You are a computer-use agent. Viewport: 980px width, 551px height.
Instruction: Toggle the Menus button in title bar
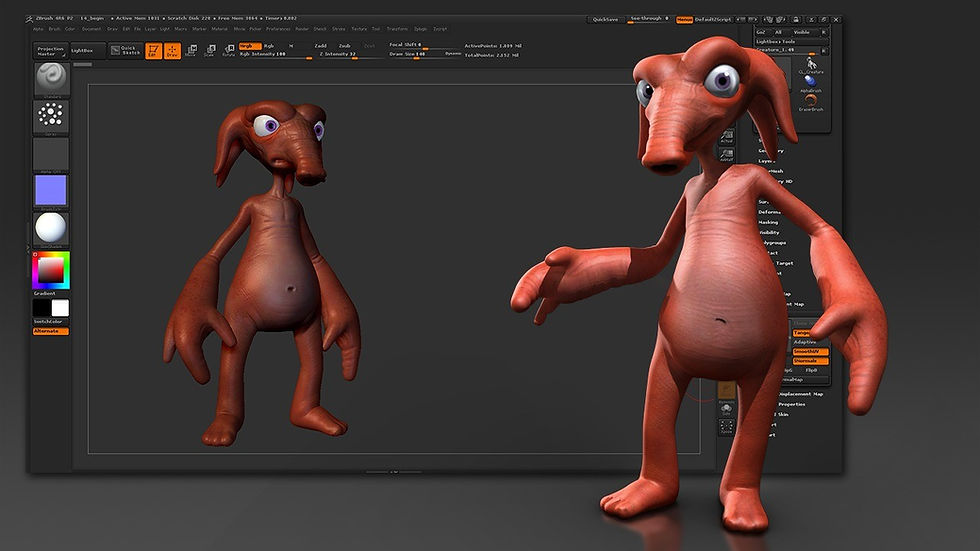[x=684, y=20]
